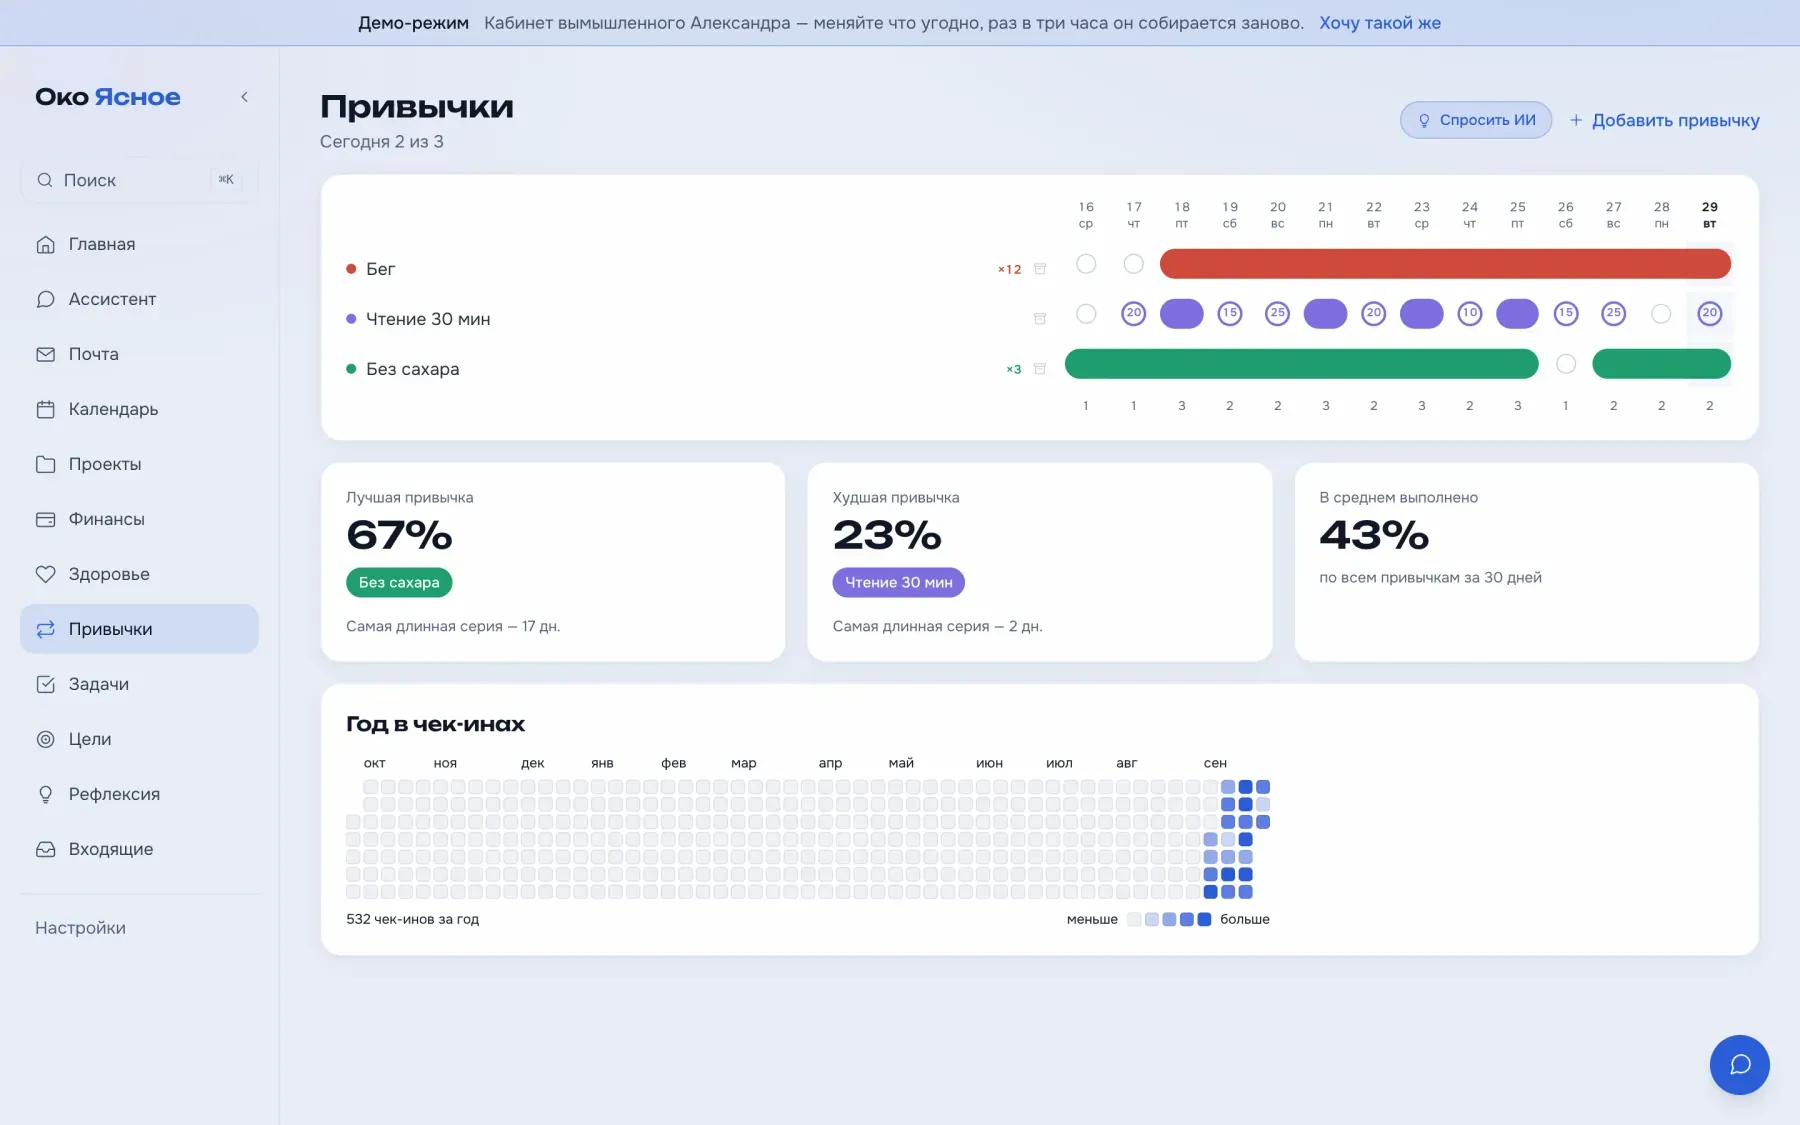
Task: Click the ×12 streak counter for Бег
Action: click(1010, 269)
